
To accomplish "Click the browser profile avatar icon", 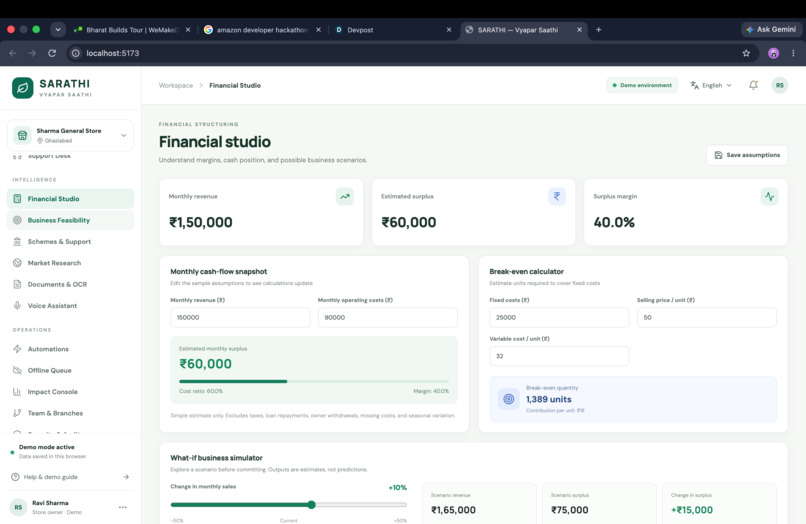I will click(773, 53).
